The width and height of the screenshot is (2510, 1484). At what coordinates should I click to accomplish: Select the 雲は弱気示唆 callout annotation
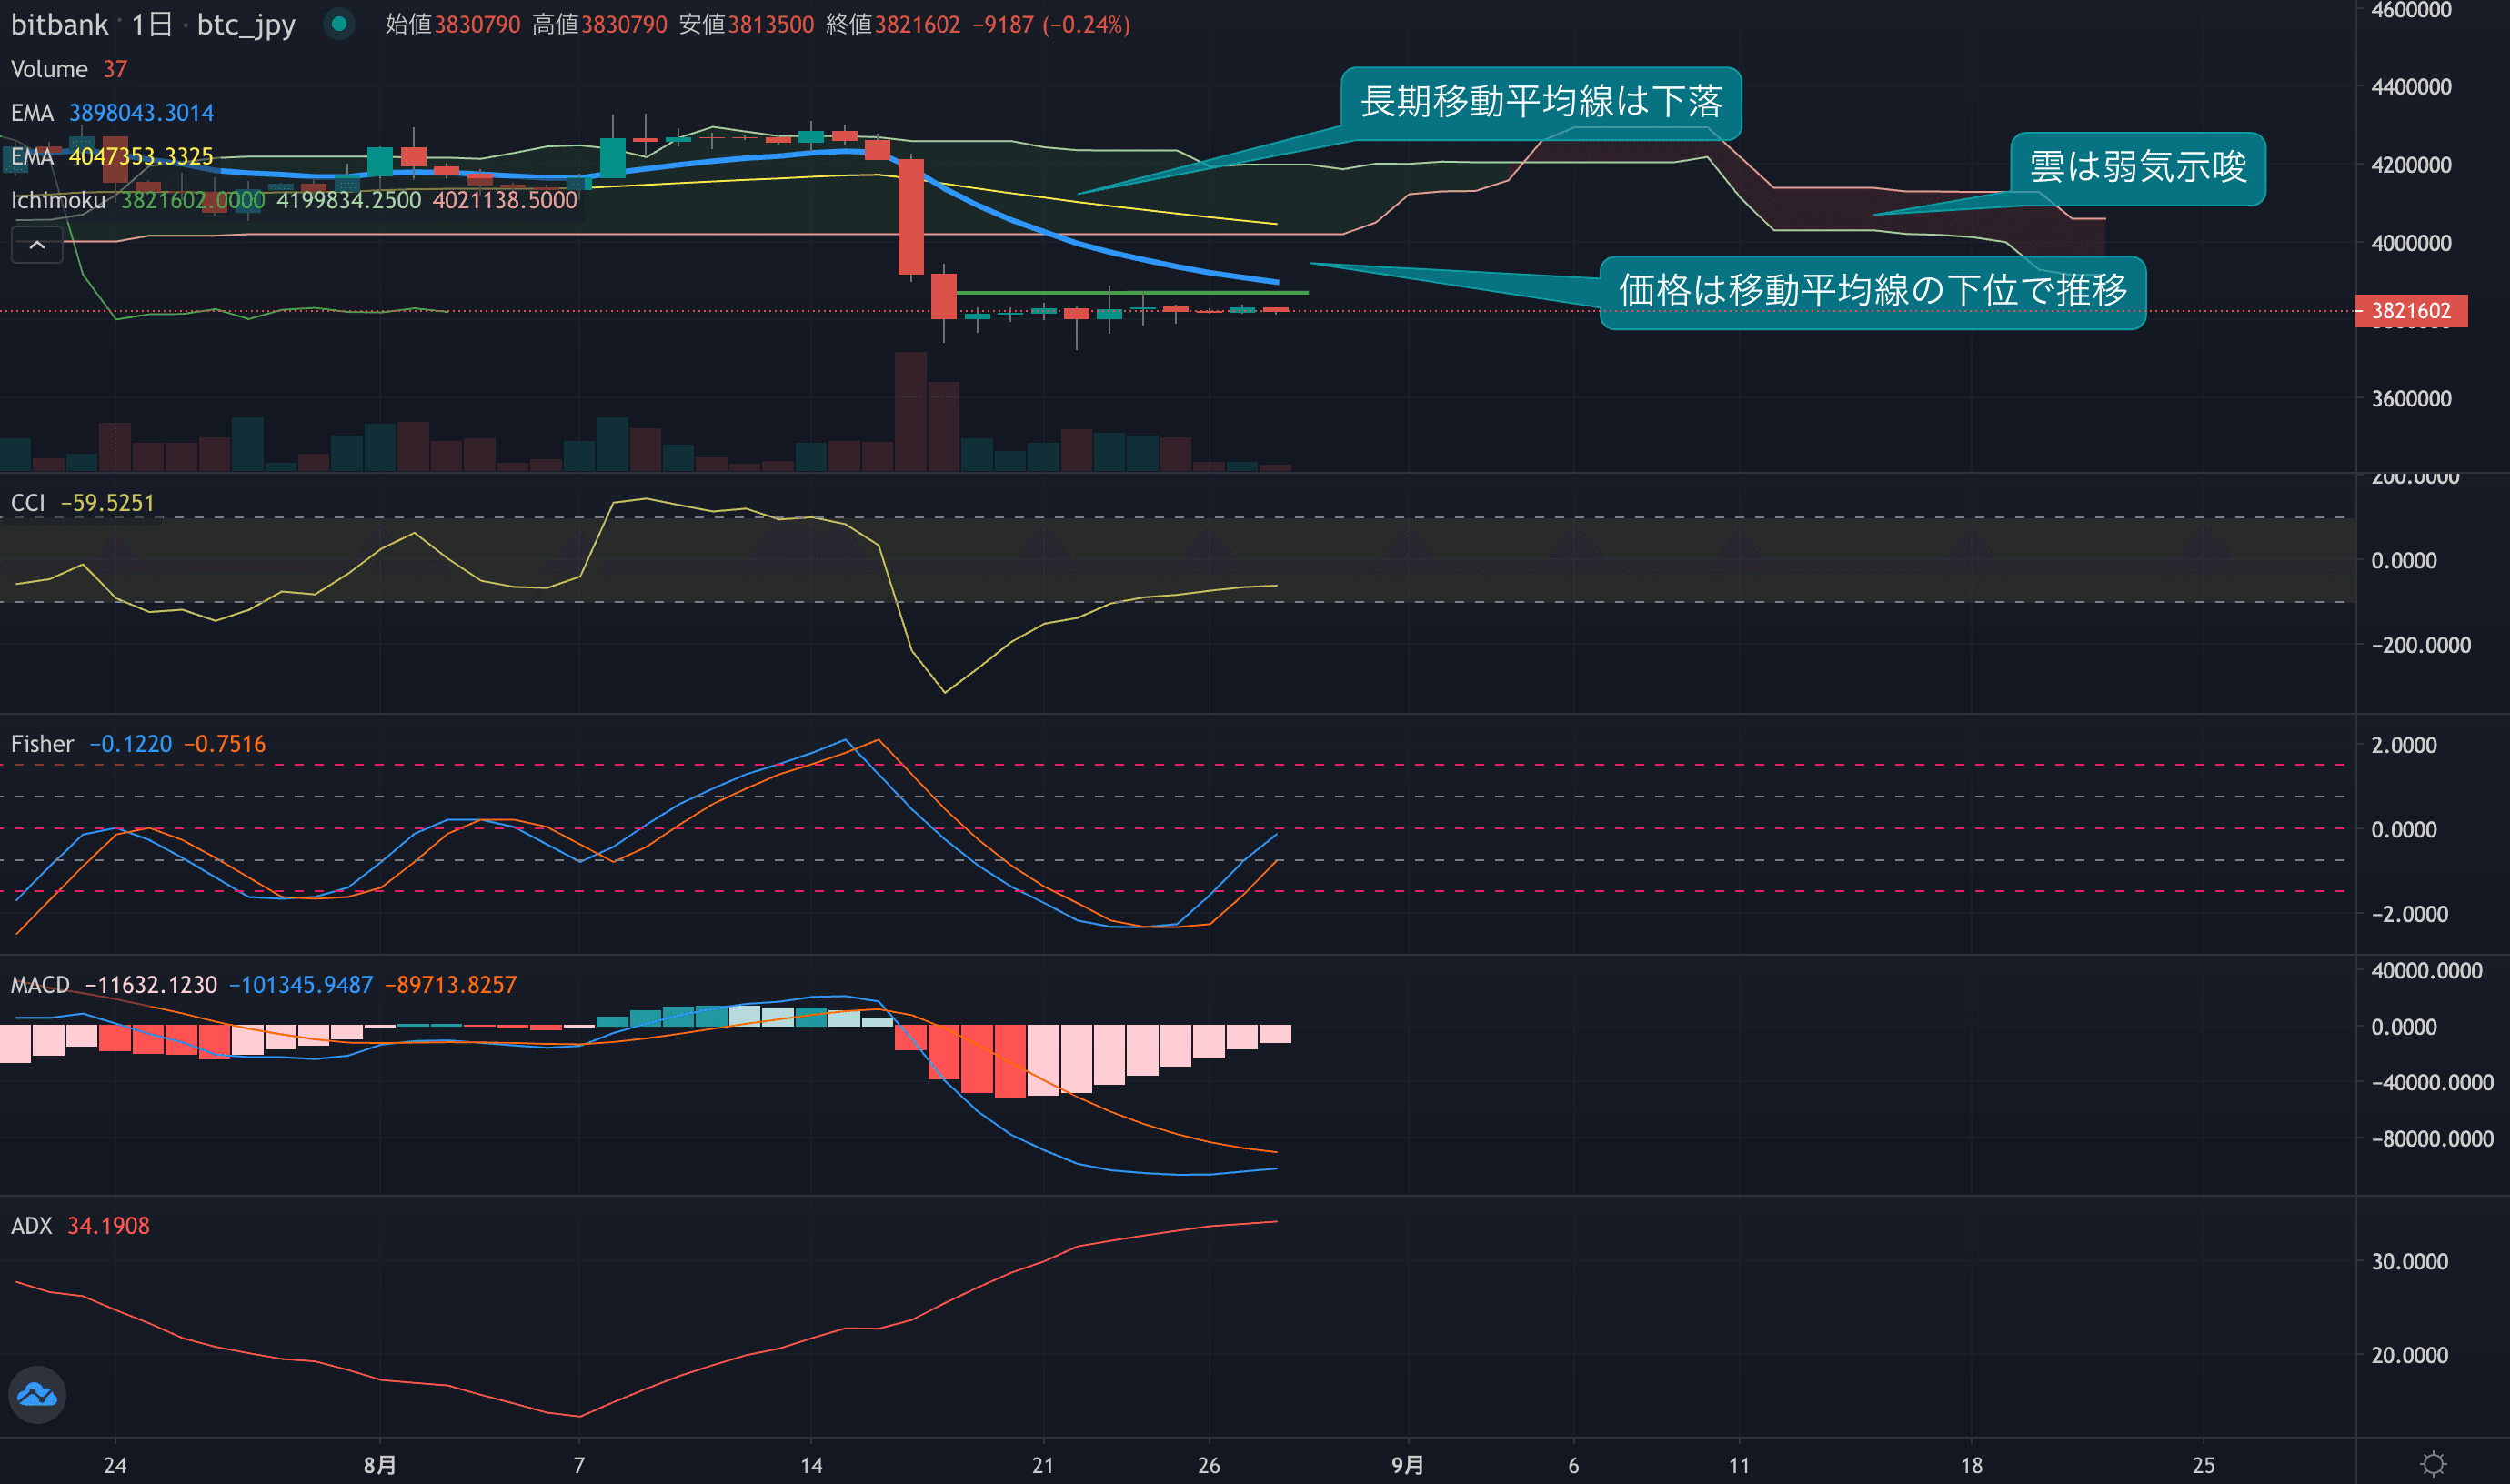point(2137,167)
